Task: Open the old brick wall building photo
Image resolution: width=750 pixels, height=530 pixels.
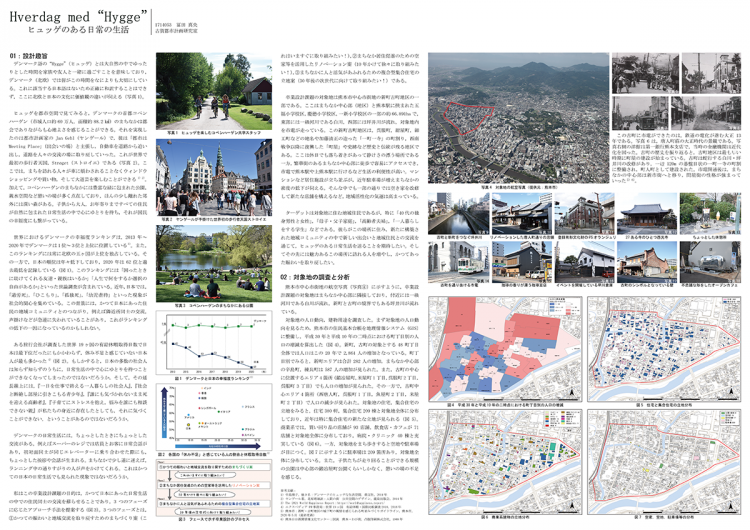Action: [647, 262]
